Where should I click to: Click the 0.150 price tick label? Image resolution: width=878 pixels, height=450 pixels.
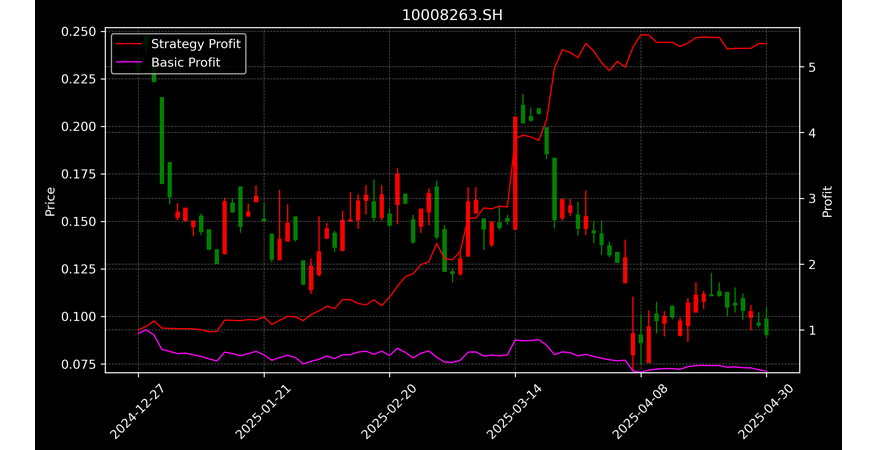[x=78, y=222]
